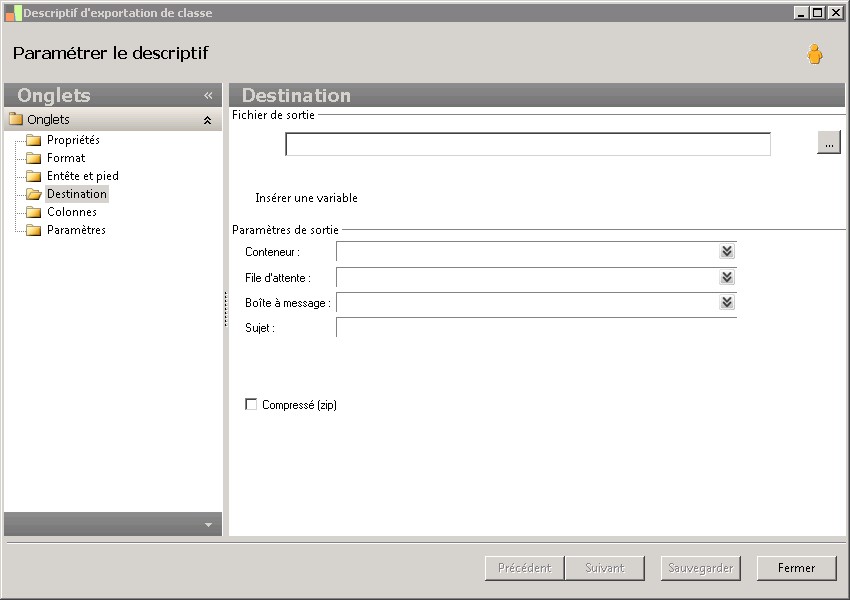Click Insérer une variable
The width and height of the screenshot is (850, 600).
pyautogui.click(x=306, y=198)
